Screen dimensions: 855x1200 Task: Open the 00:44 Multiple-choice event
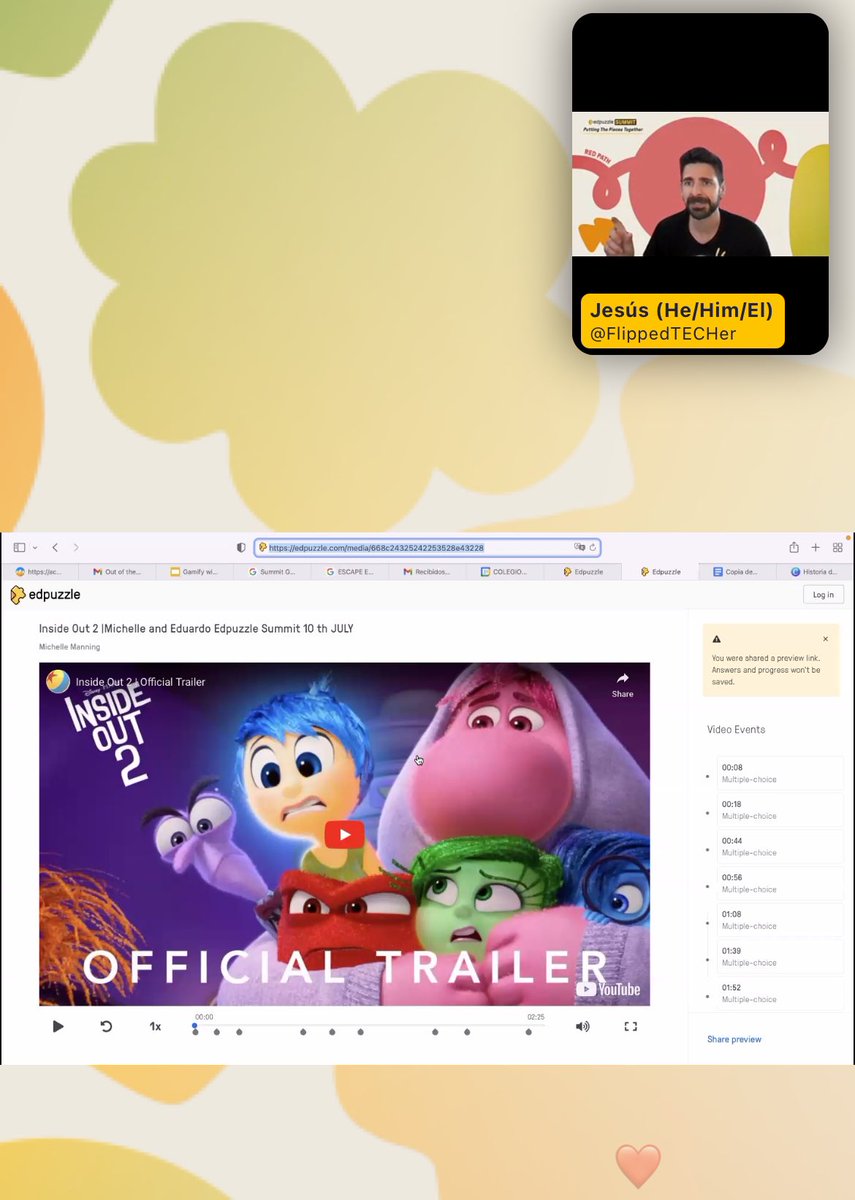point(780,847)
